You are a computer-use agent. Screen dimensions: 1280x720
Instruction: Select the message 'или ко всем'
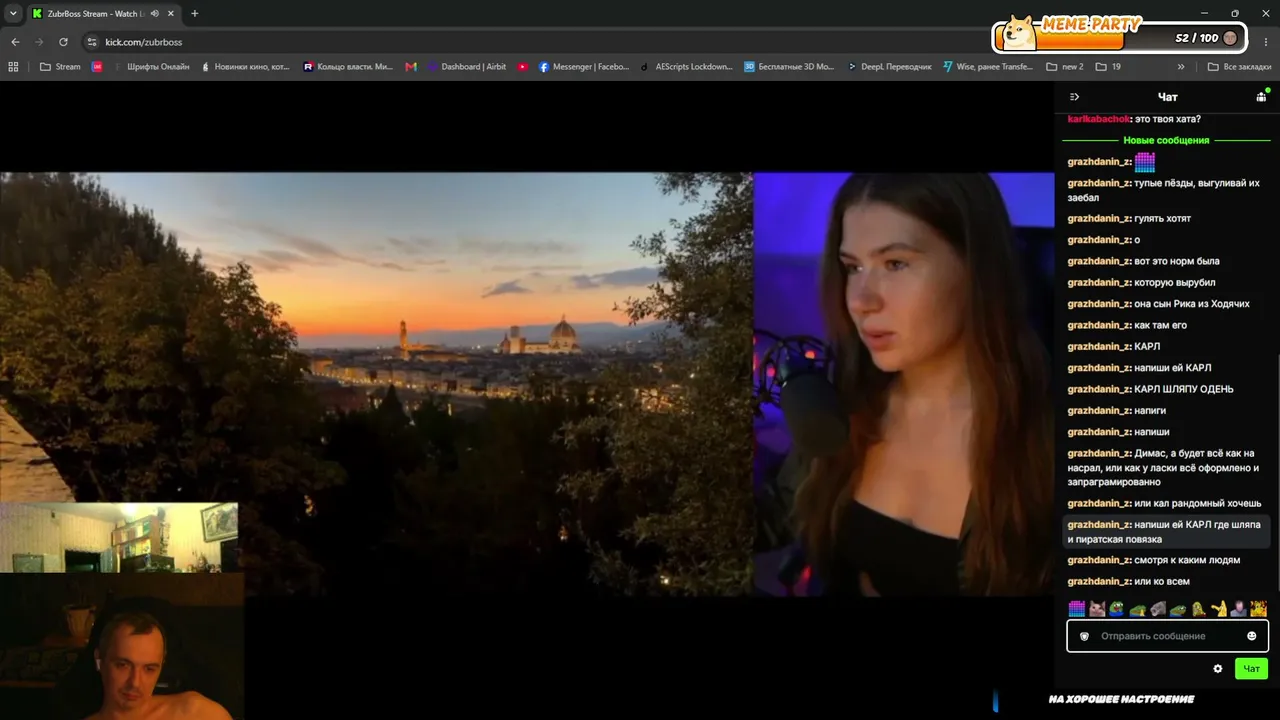[1162, 581]
